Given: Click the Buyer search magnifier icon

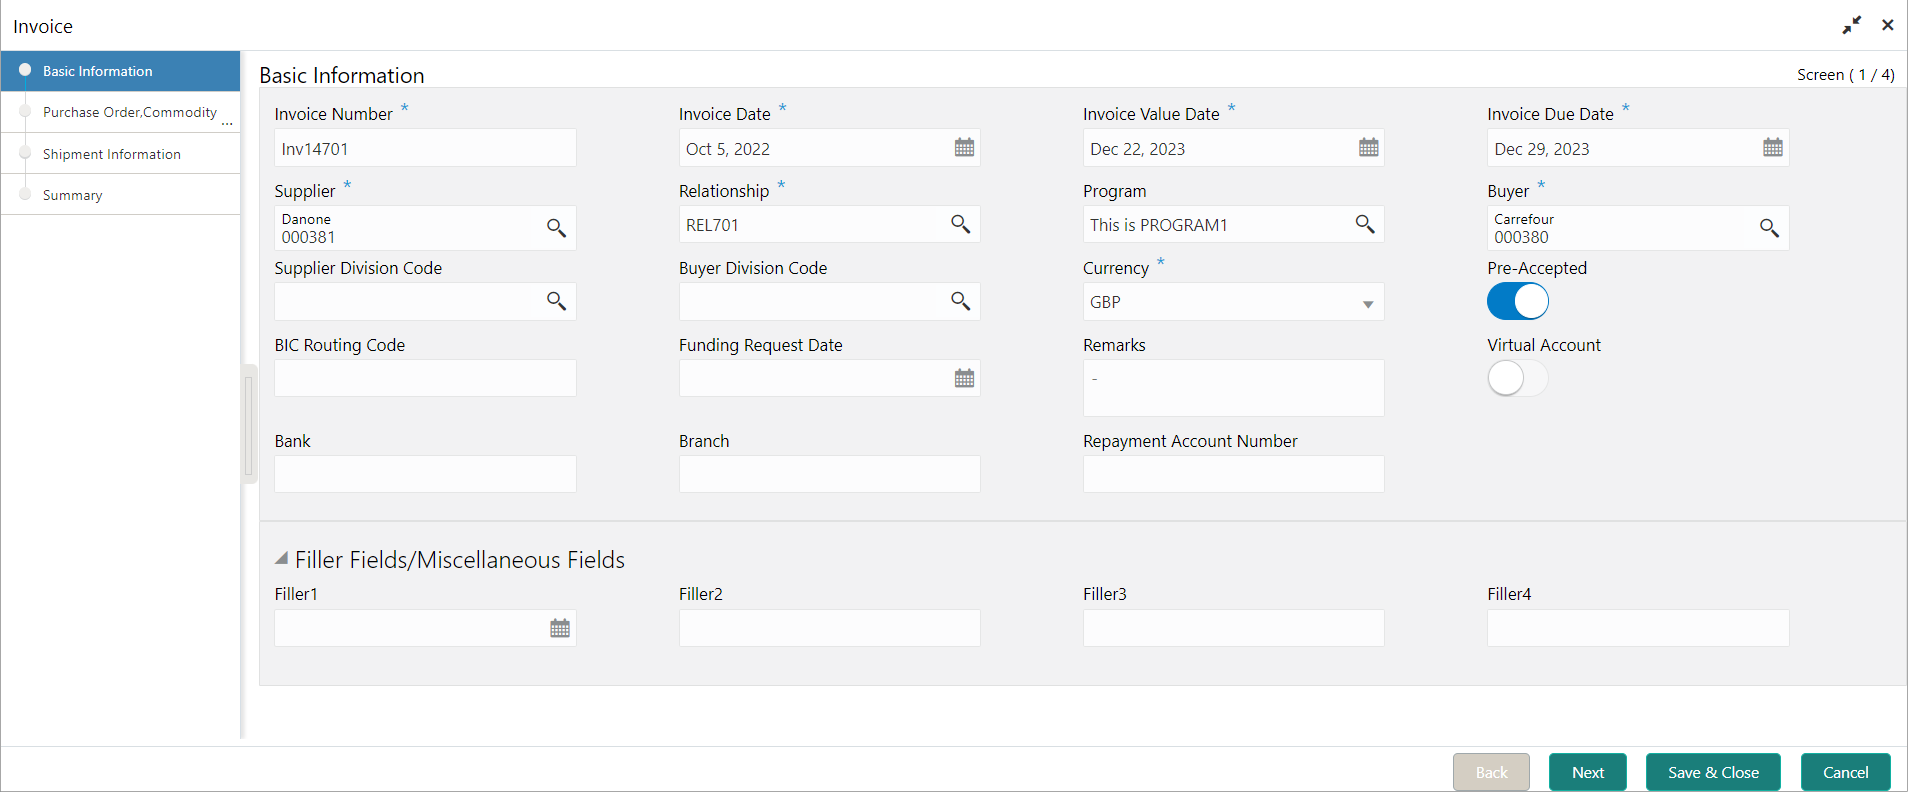Looking at the screenshot, I should [1769, 228].
